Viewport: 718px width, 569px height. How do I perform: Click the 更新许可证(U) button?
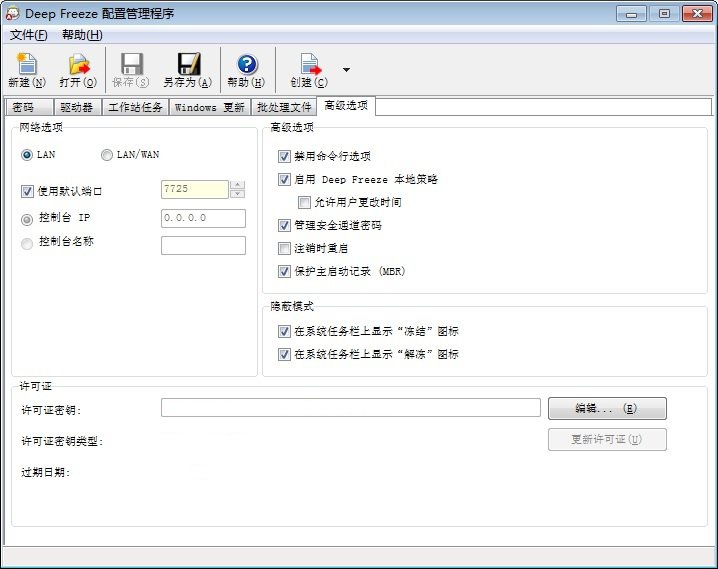tap(607, 439)
